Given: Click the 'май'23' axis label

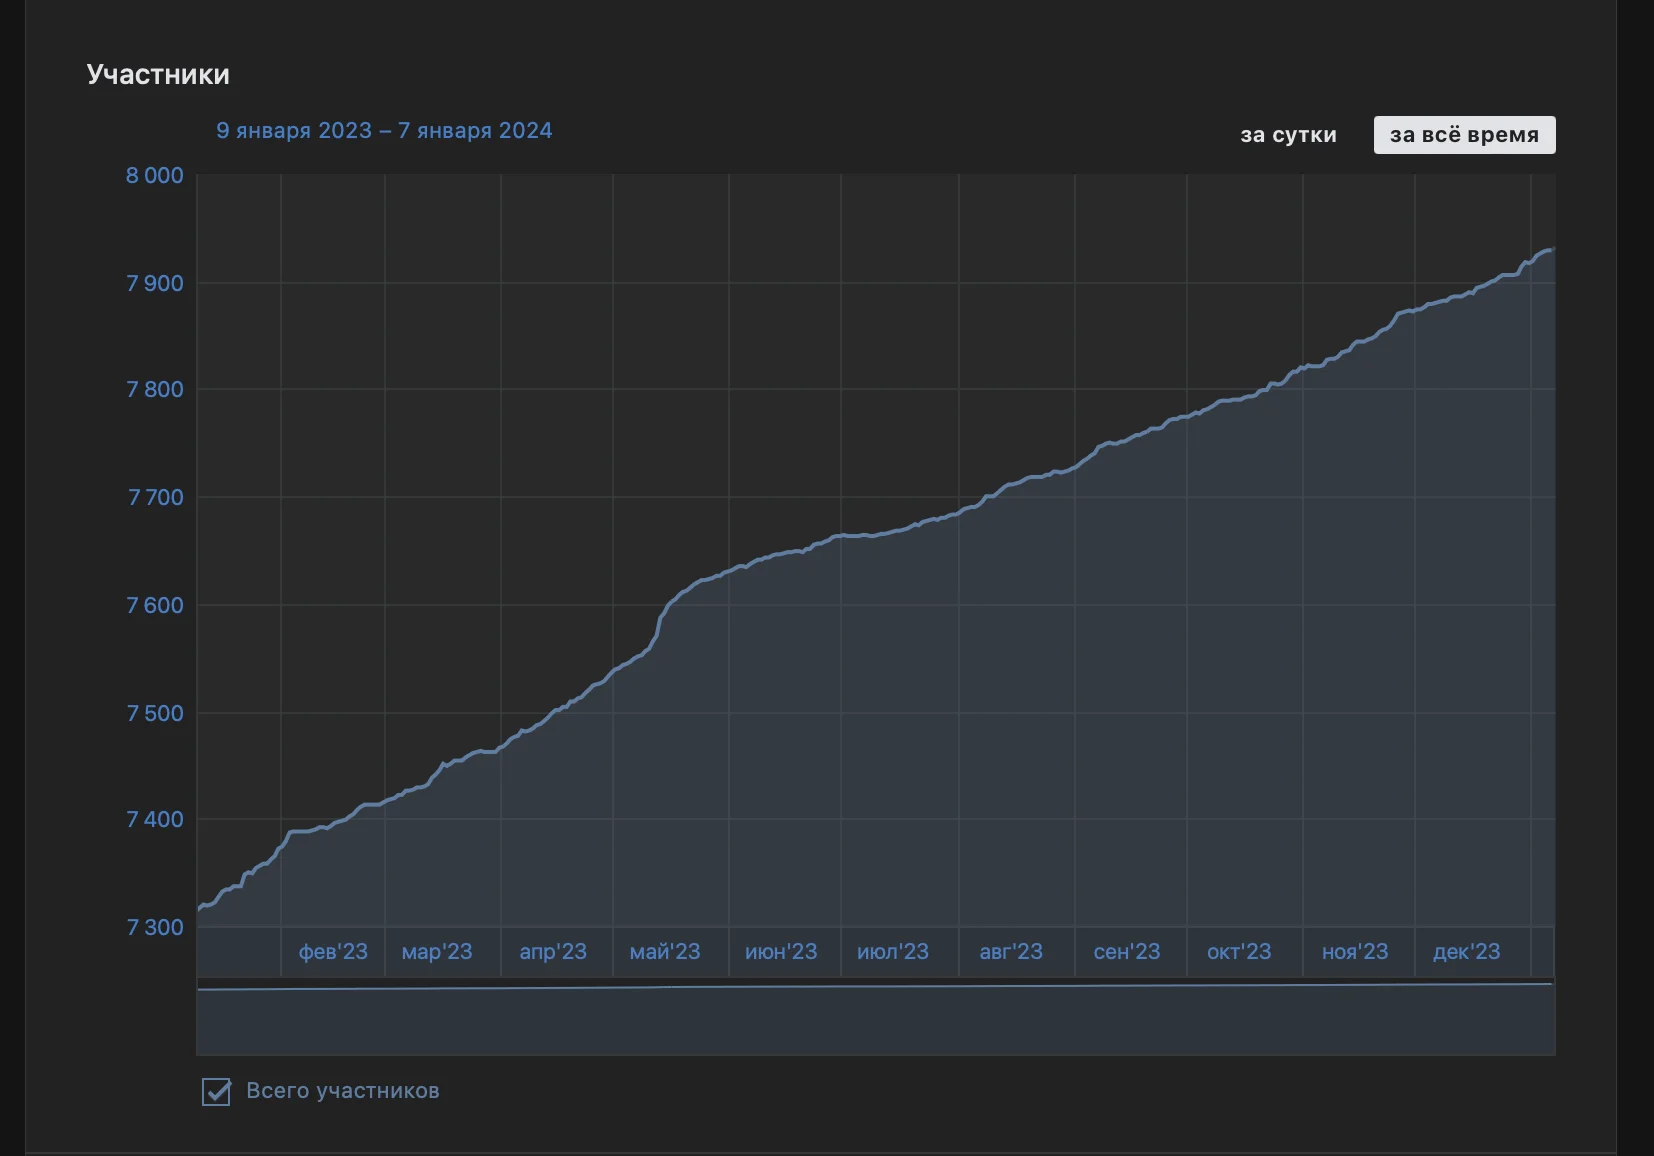Looking at the screenshot, I should point(665,952).
